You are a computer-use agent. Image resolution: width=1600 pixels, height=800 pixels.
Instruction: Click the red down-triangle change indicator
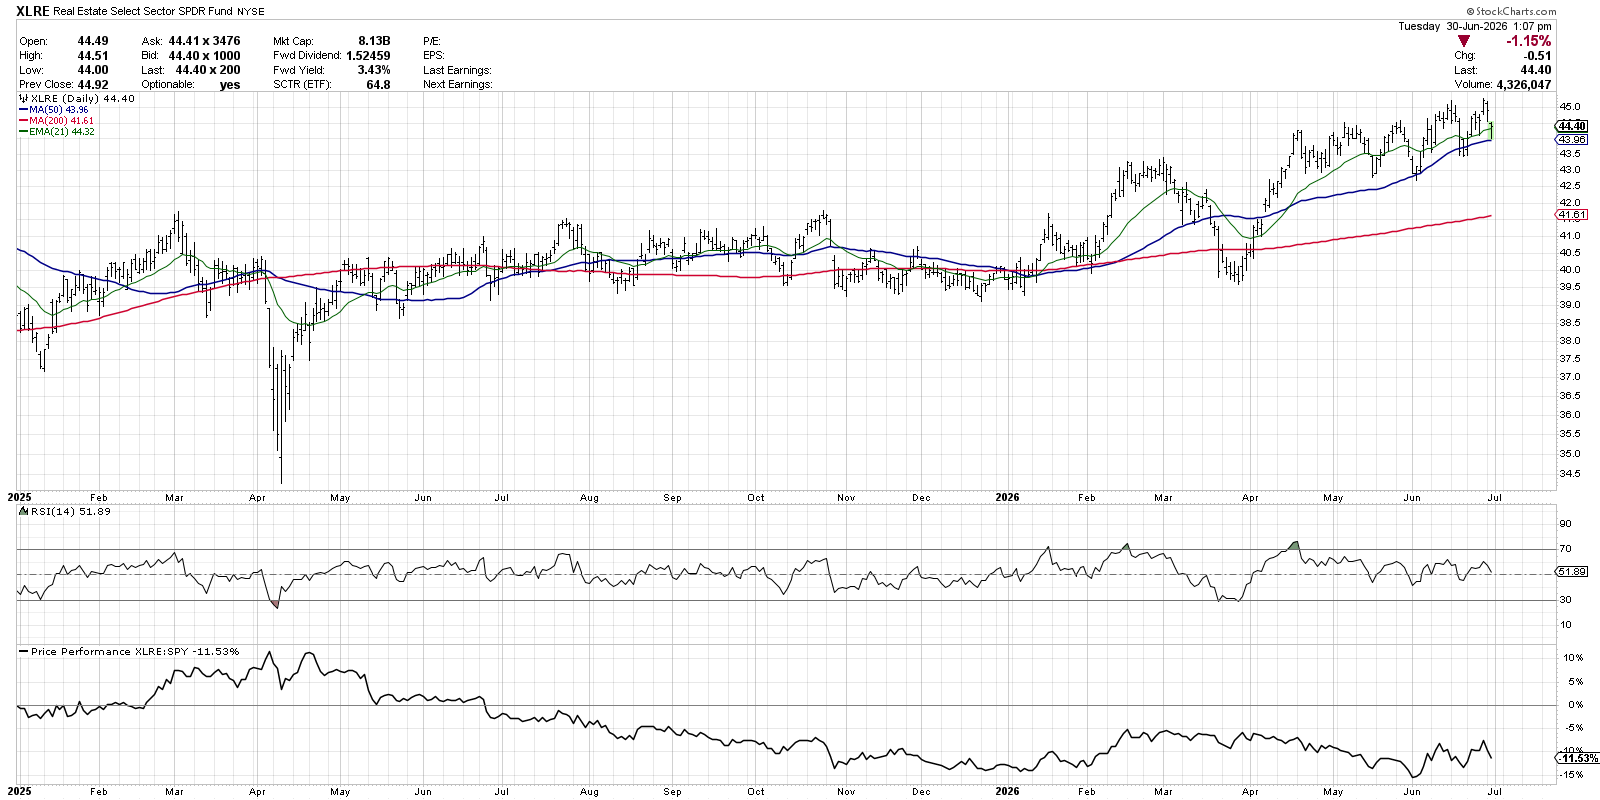coord(1464,41)
